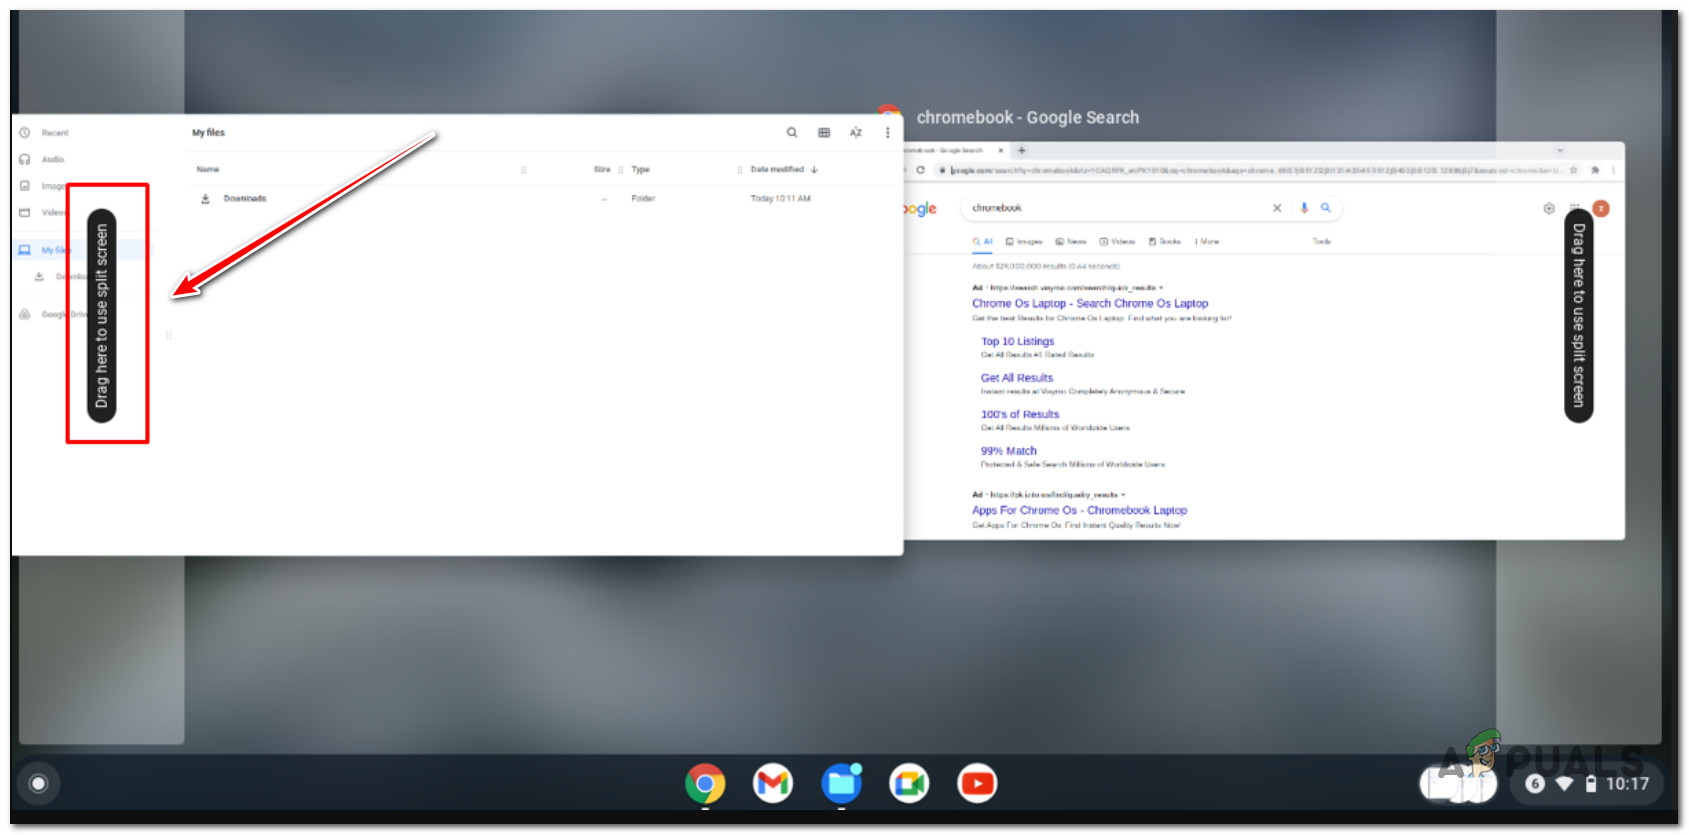Clear the Google search query with X
This screenshot has height=835, width=1689.
point(1277,208)
